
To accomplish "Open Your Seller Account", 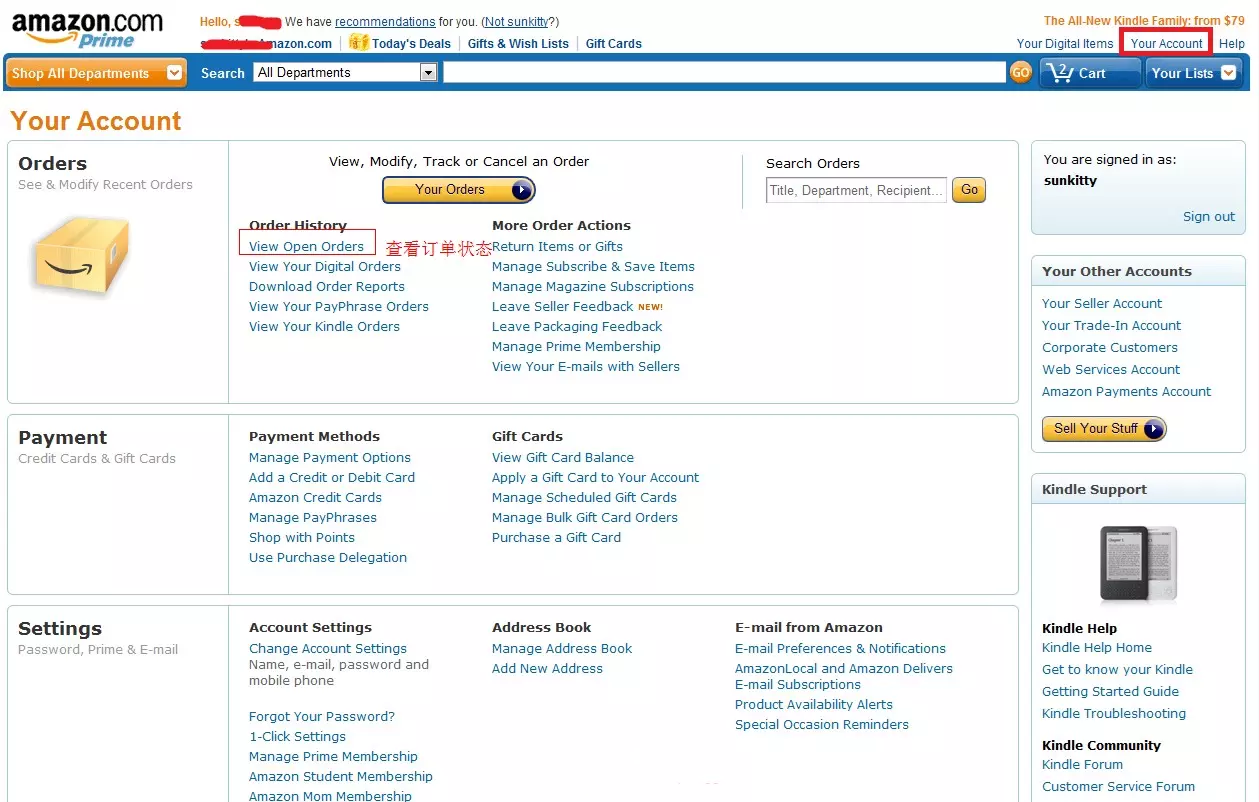I will (1102, 303).
